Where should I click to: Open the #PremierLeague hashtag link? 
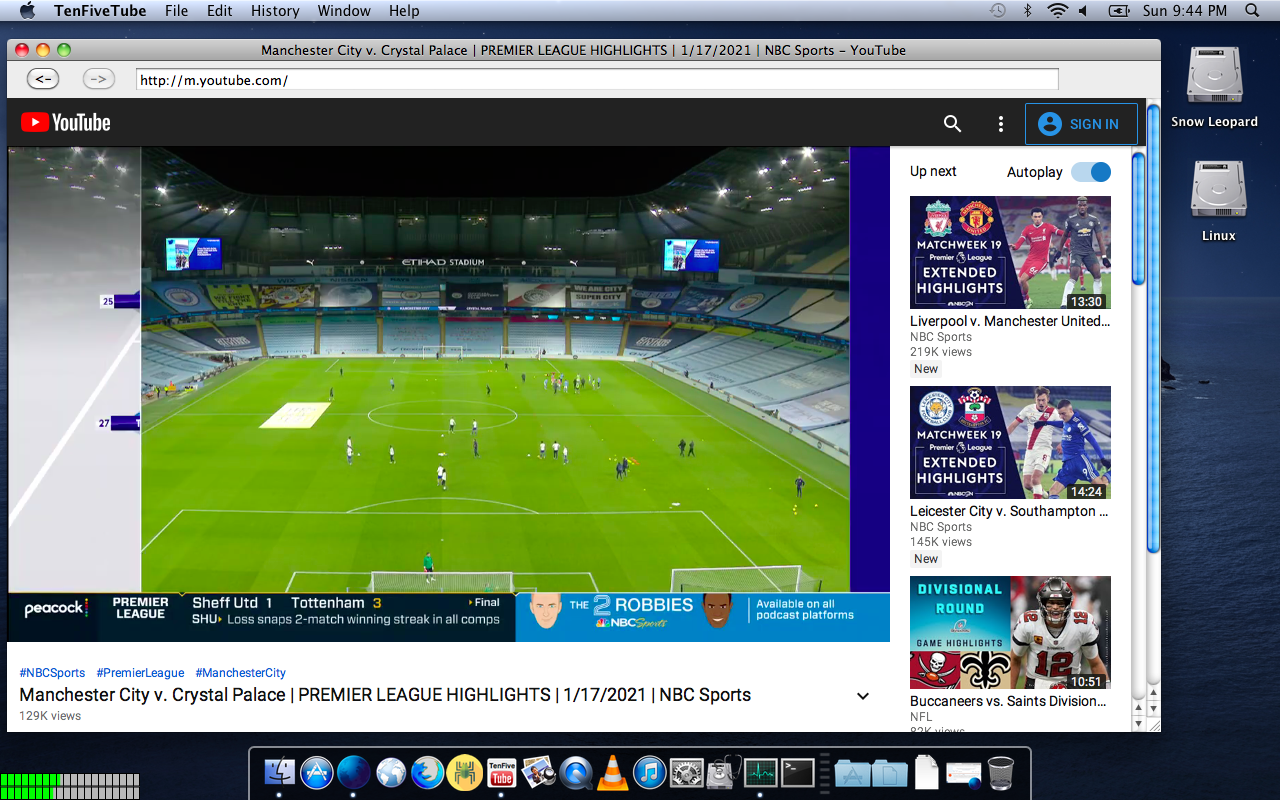[140, 673]
